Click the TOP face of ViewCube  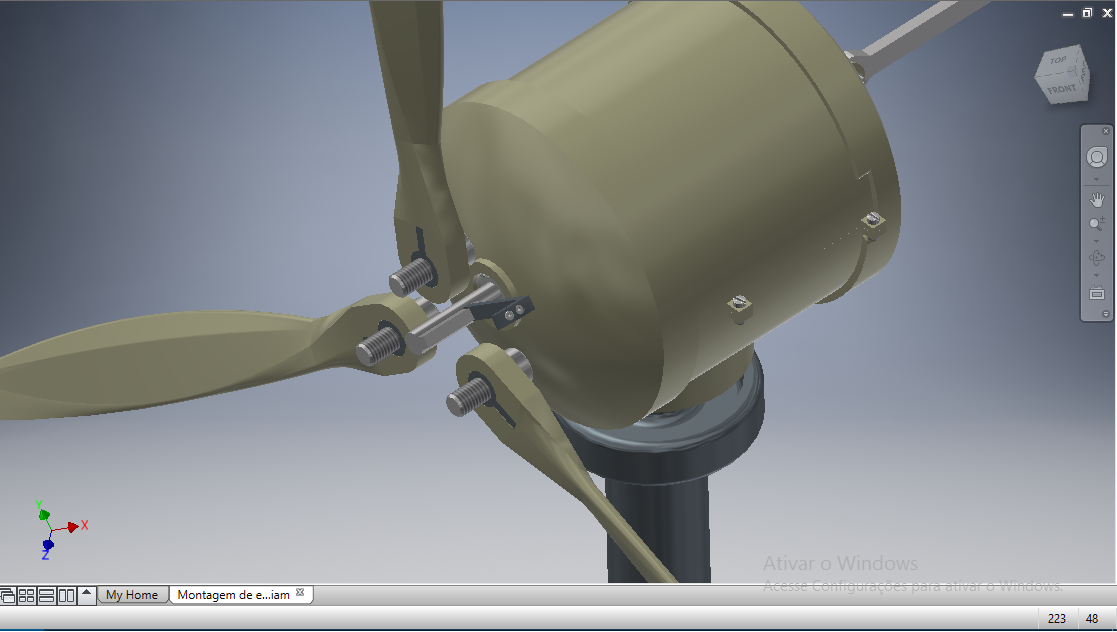tap(1059, 61)
